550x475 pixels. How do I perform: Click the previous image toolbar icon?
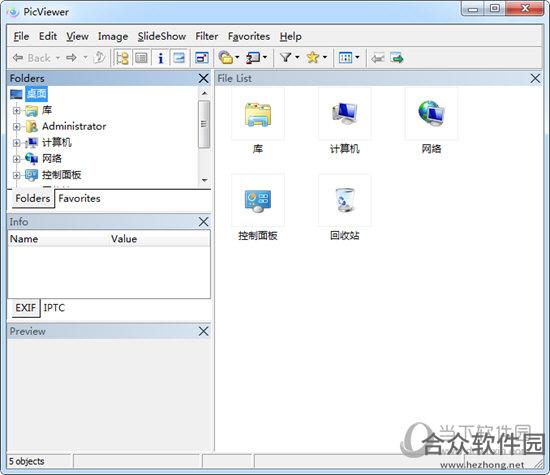click(x=378, y=58)
